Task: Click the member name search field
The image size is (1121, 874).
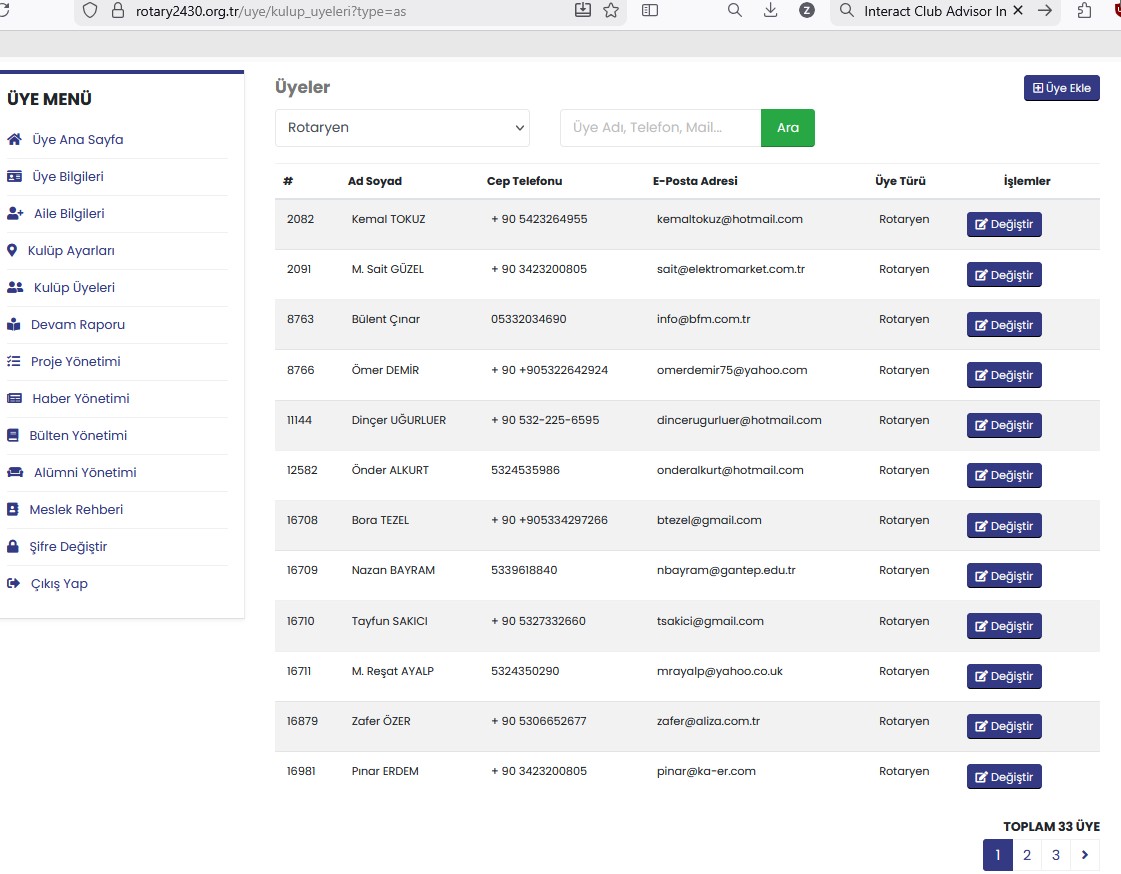Action: tap(660, 128)
